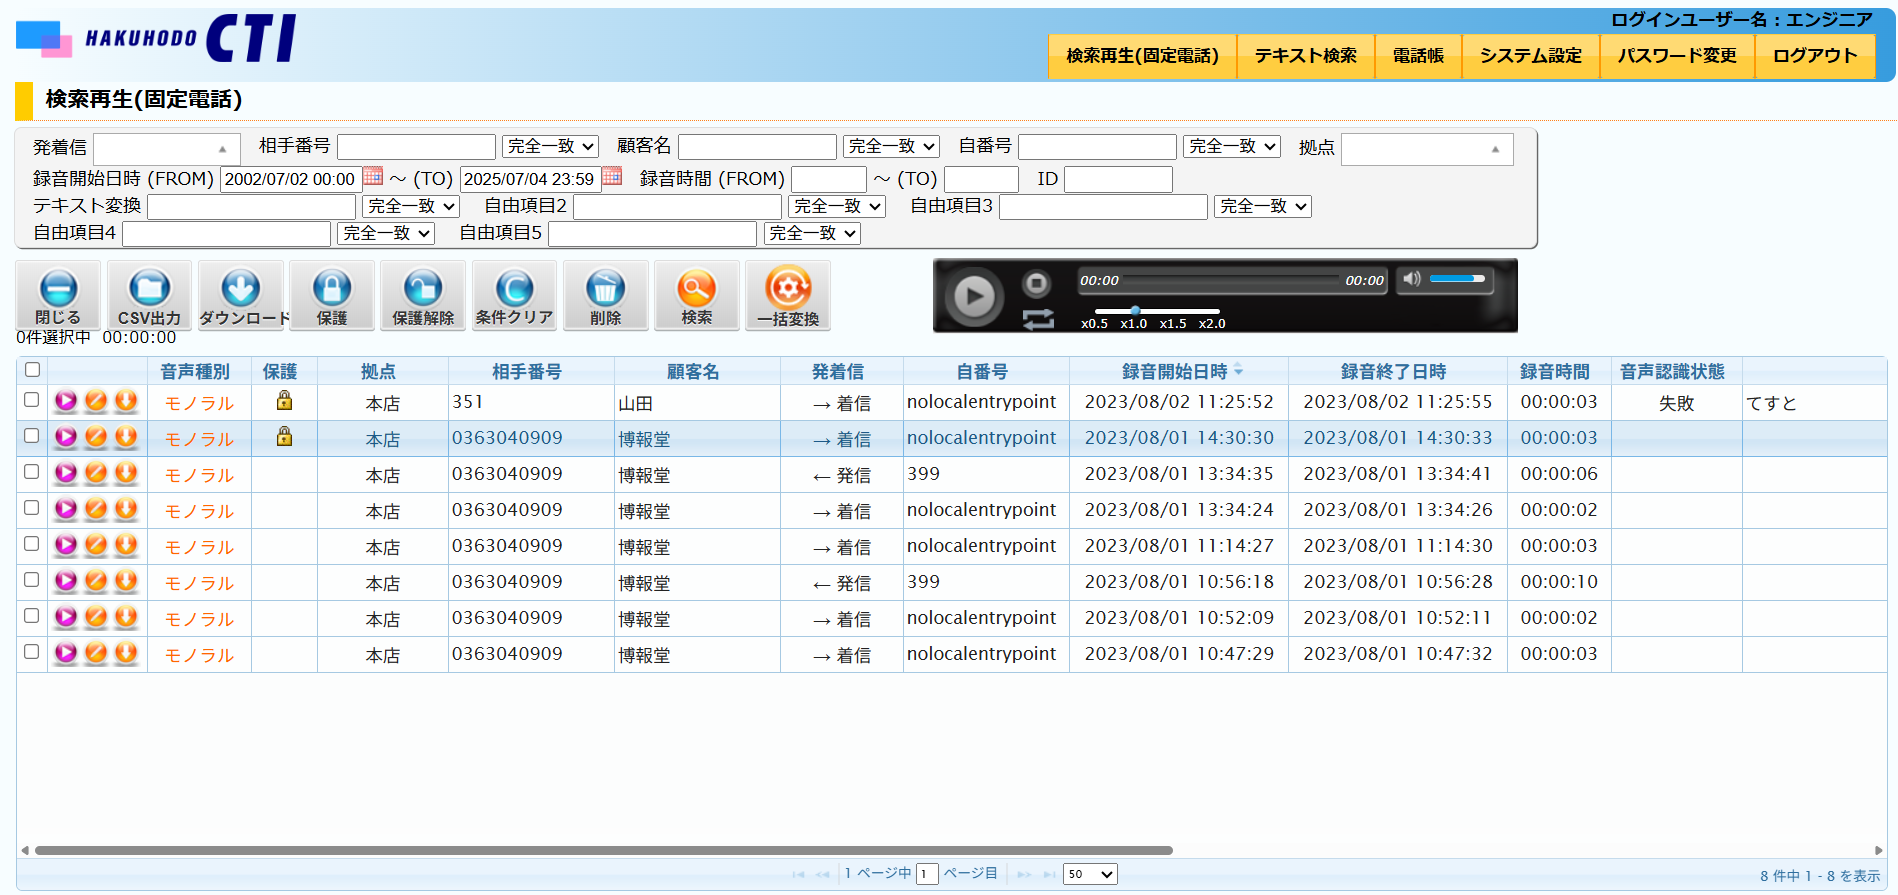Click the 保護 lock icon

tap(332, 290)
